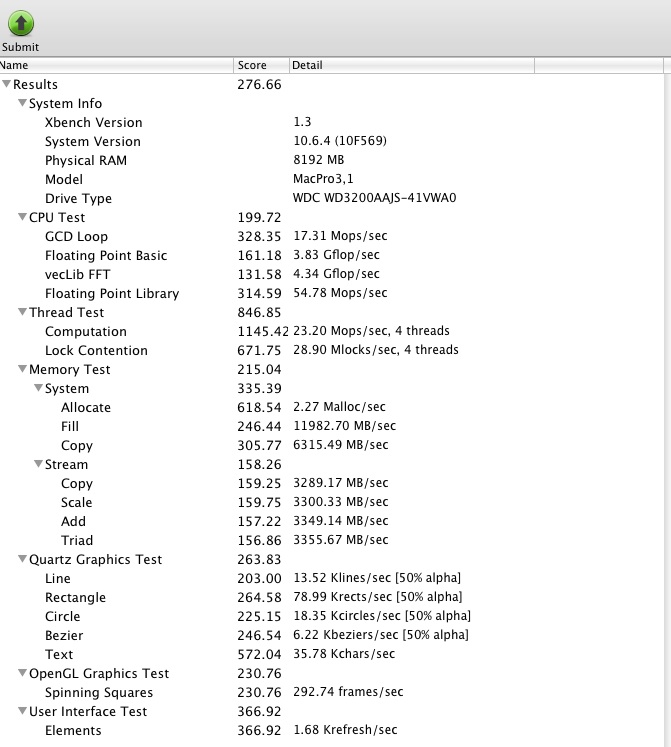Click the 292.74 frames/sec detail

[348, 692]
